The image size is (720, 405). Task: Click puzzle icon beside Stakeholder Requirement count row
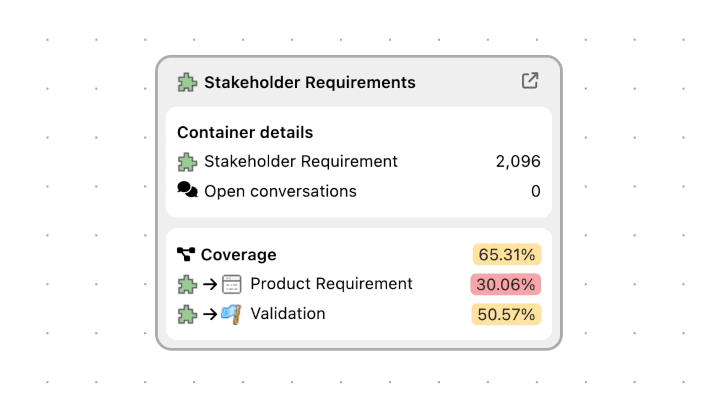tap(187, 161)
